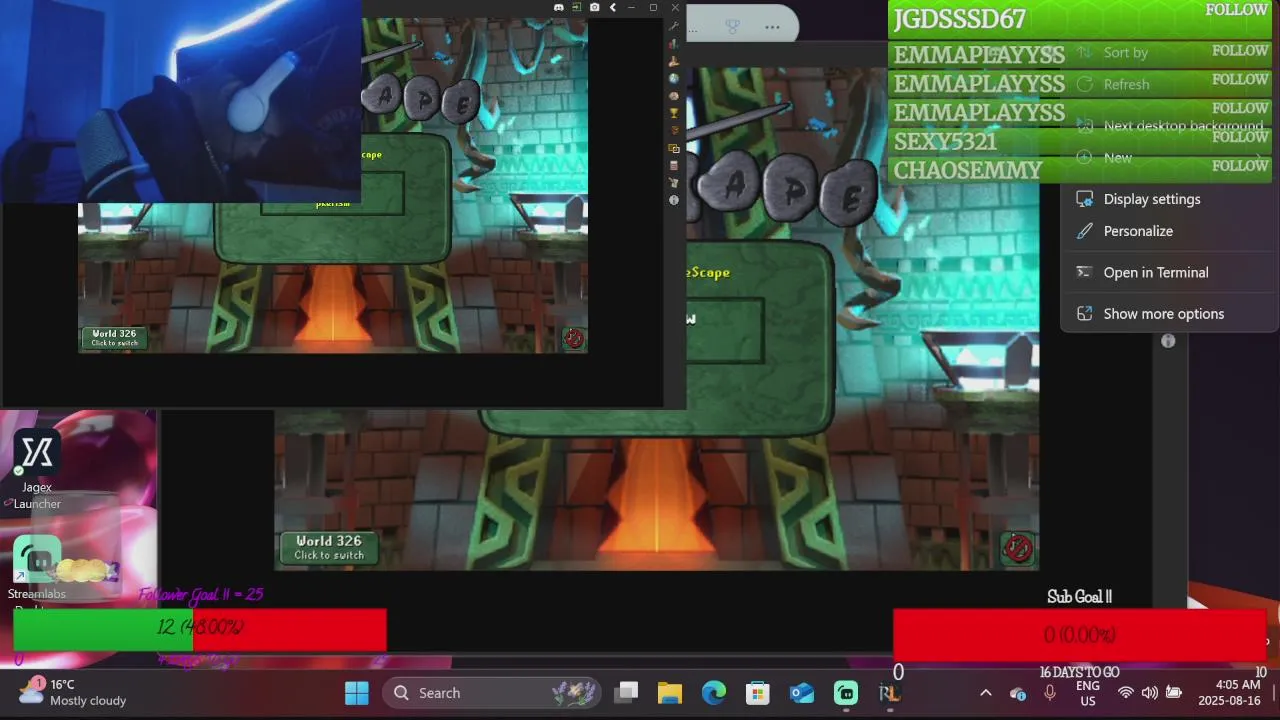Take a screenshot with RuneLite camera icon

click(x=594, y=7)
